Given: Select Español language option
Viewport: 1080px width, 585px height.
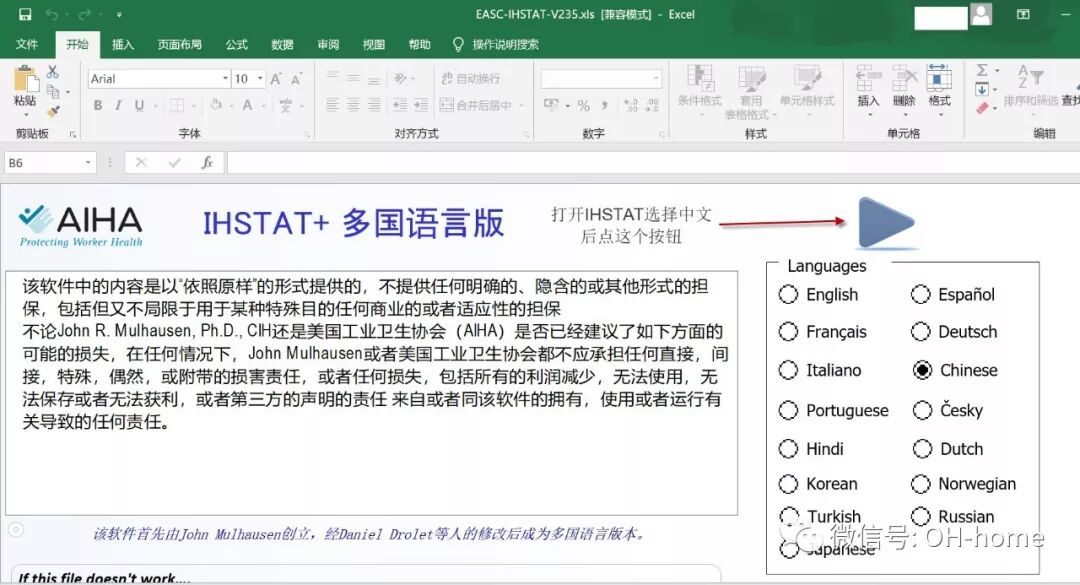Looking at the screenshot, I should pyautogui.click(x=953, y=295).
